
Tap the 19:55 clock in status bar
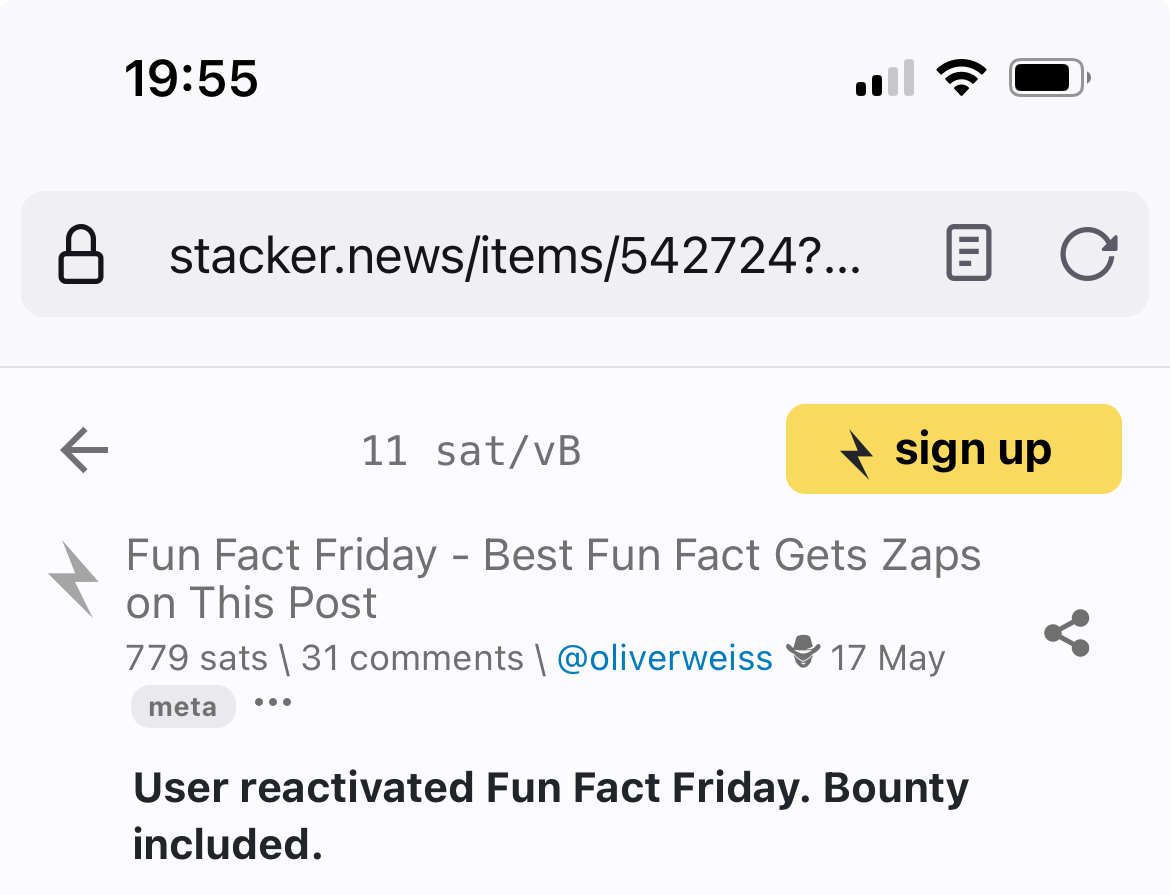click(191, 78)
